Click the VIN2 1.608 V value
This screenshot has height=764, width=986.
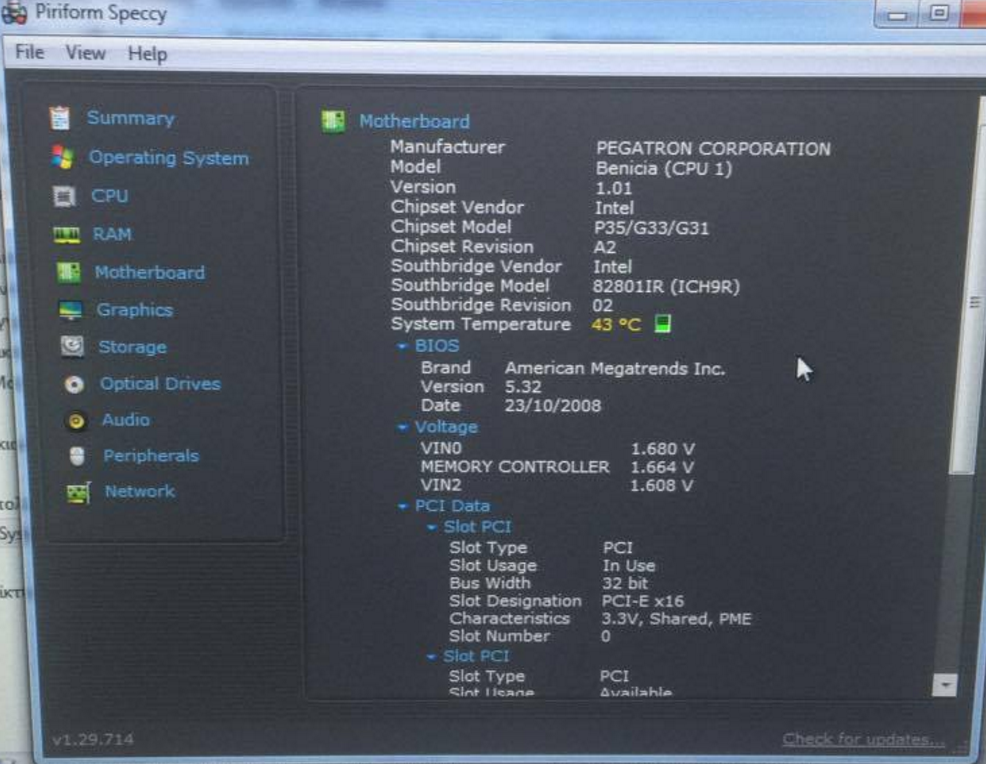click(662, 485)
